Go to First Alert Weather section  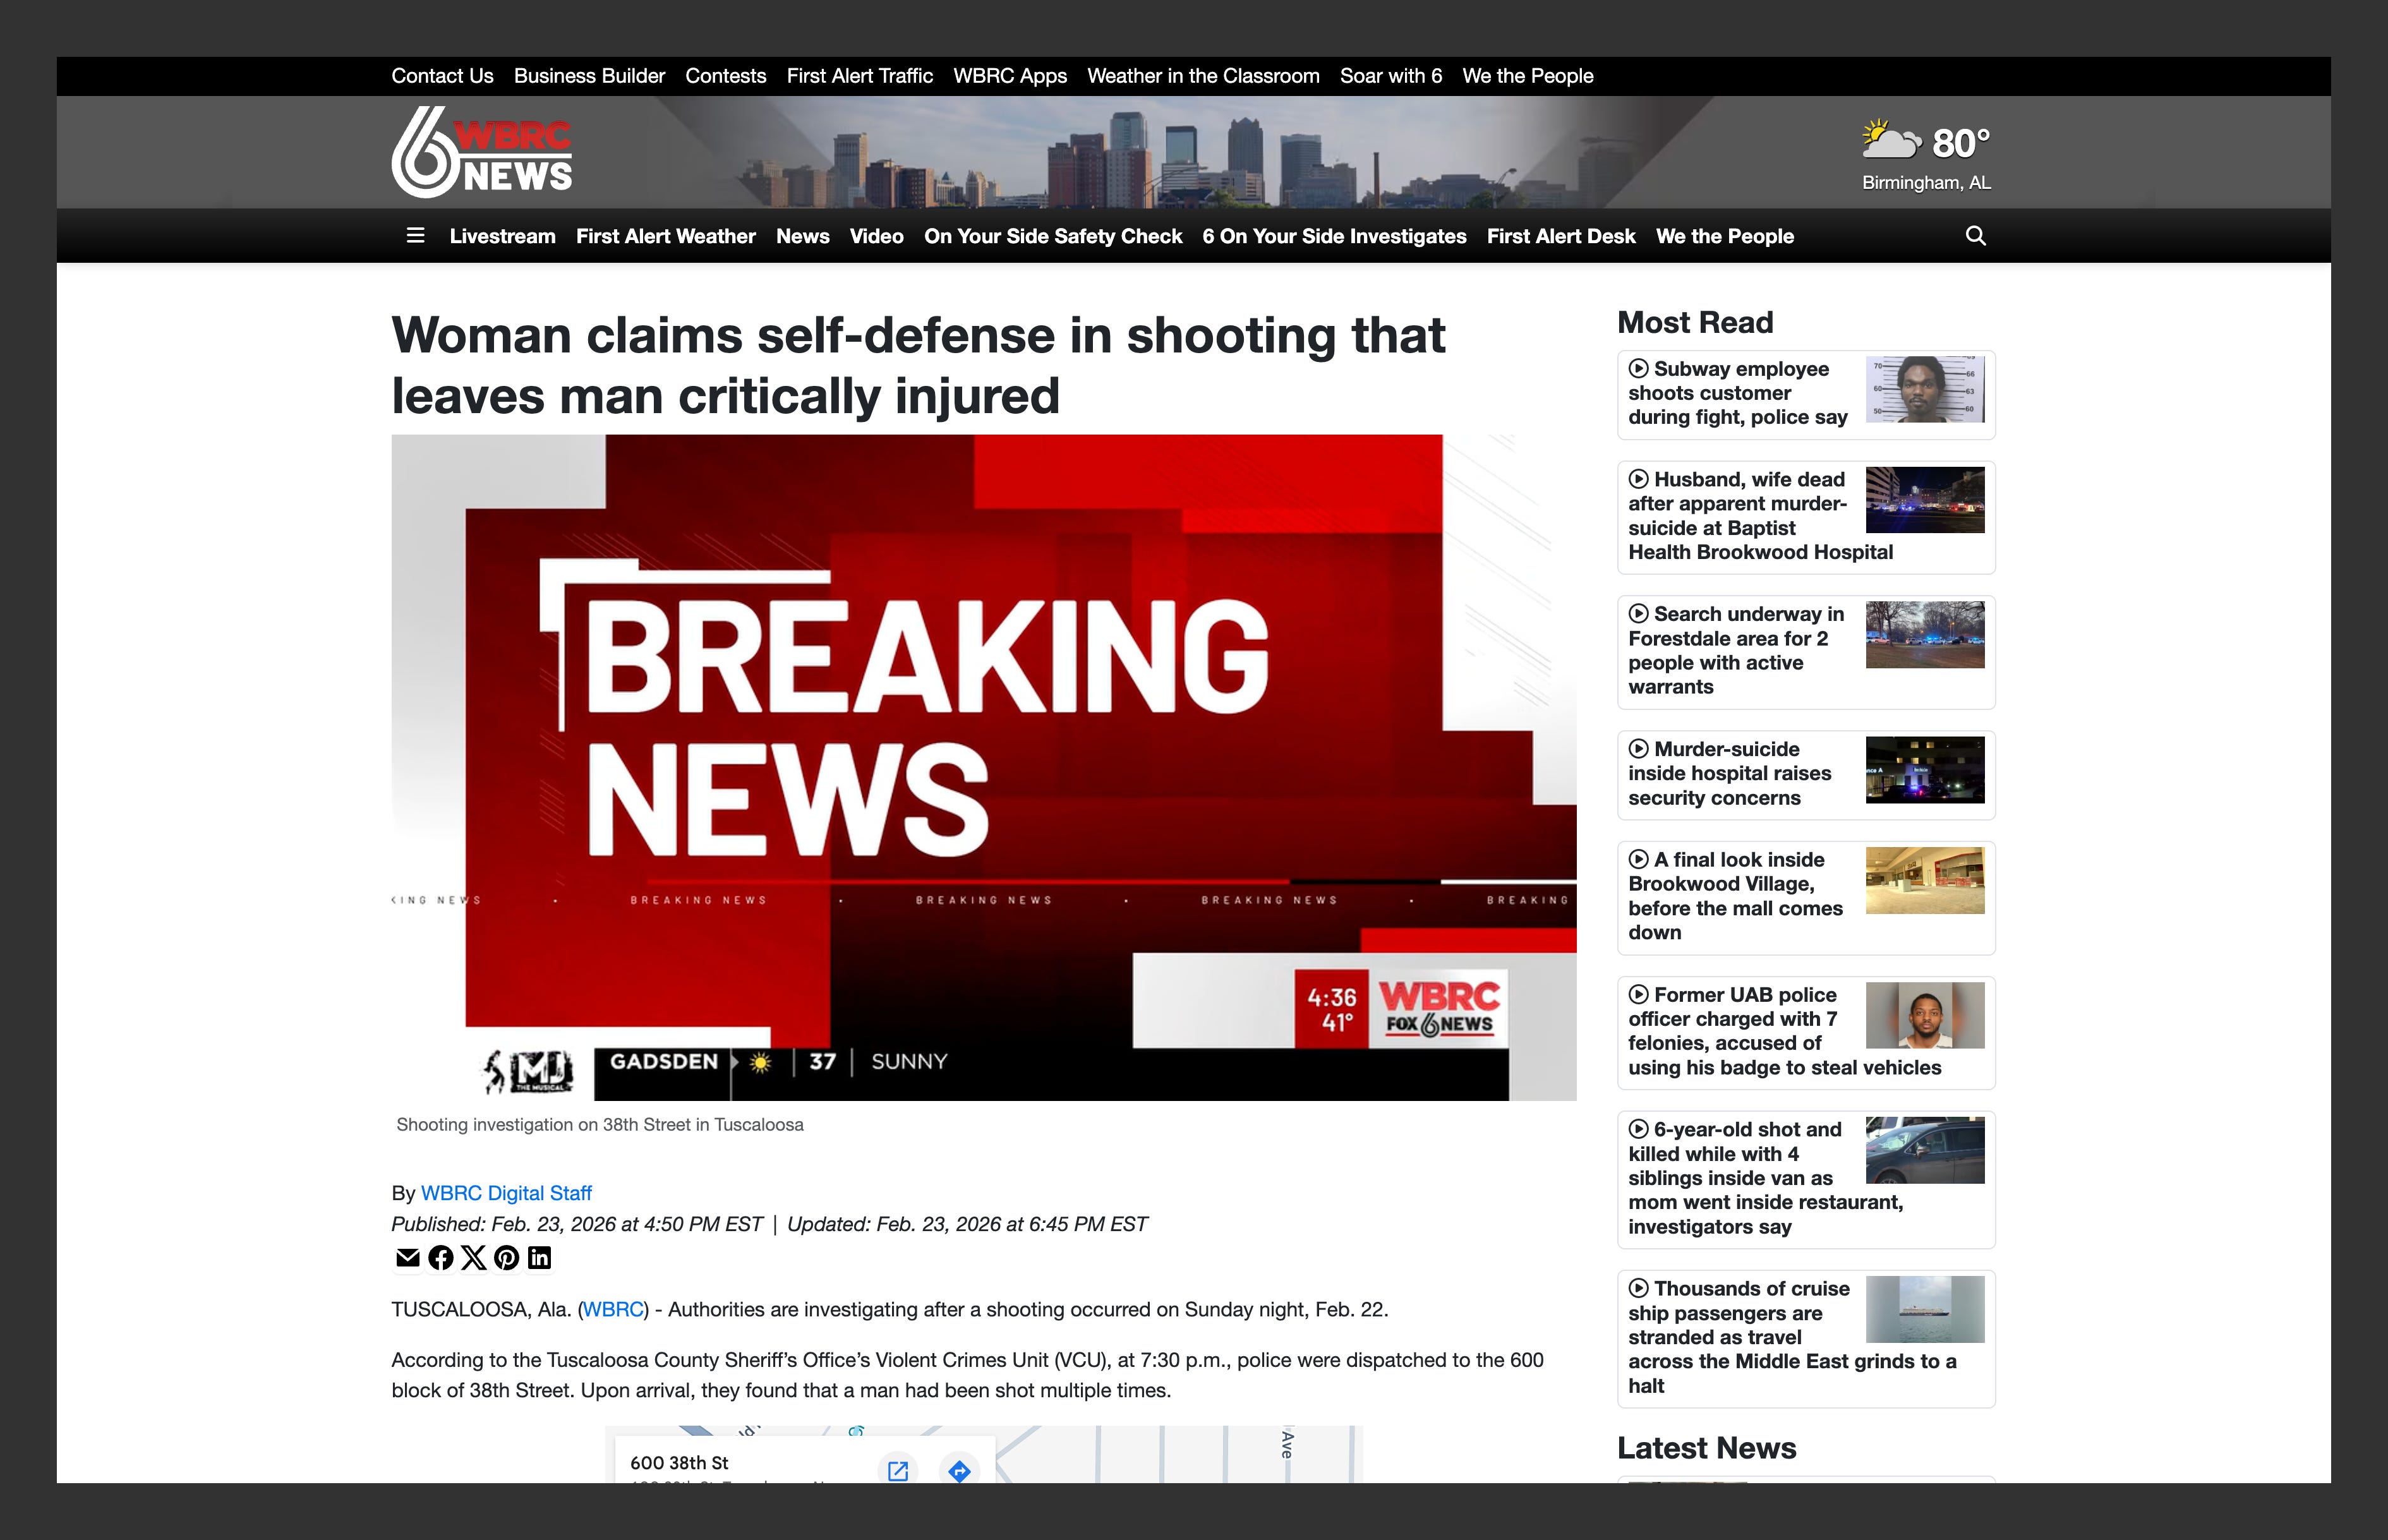click(665, 236)
